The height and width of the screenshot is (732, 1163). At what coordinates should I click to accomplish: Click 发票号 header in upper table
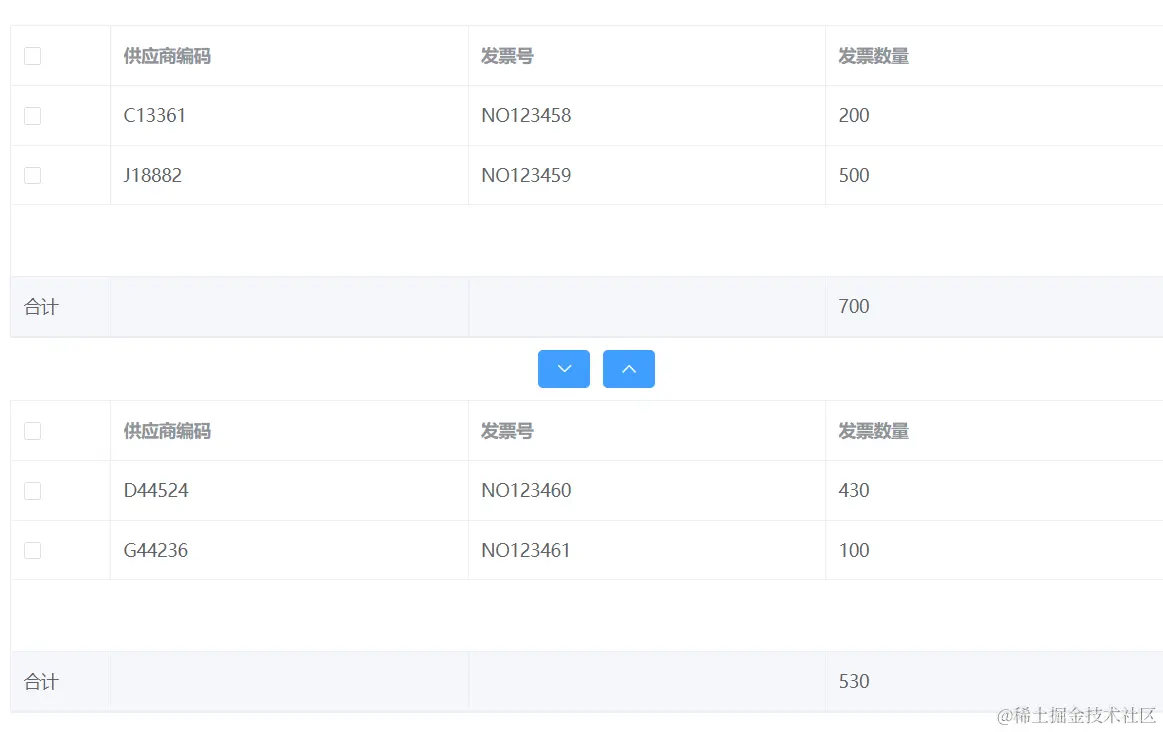(x=507, y=56)
